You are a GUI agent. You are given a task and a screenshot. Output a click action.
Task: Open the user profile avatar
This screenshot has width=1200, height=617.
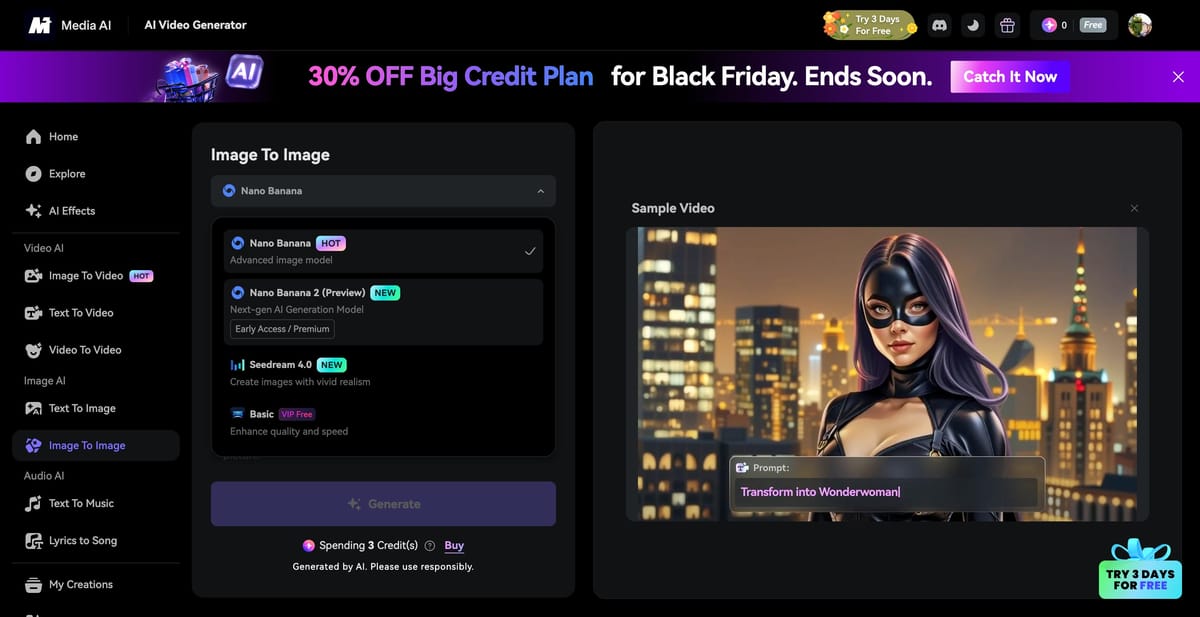[x=1140, y=25]
